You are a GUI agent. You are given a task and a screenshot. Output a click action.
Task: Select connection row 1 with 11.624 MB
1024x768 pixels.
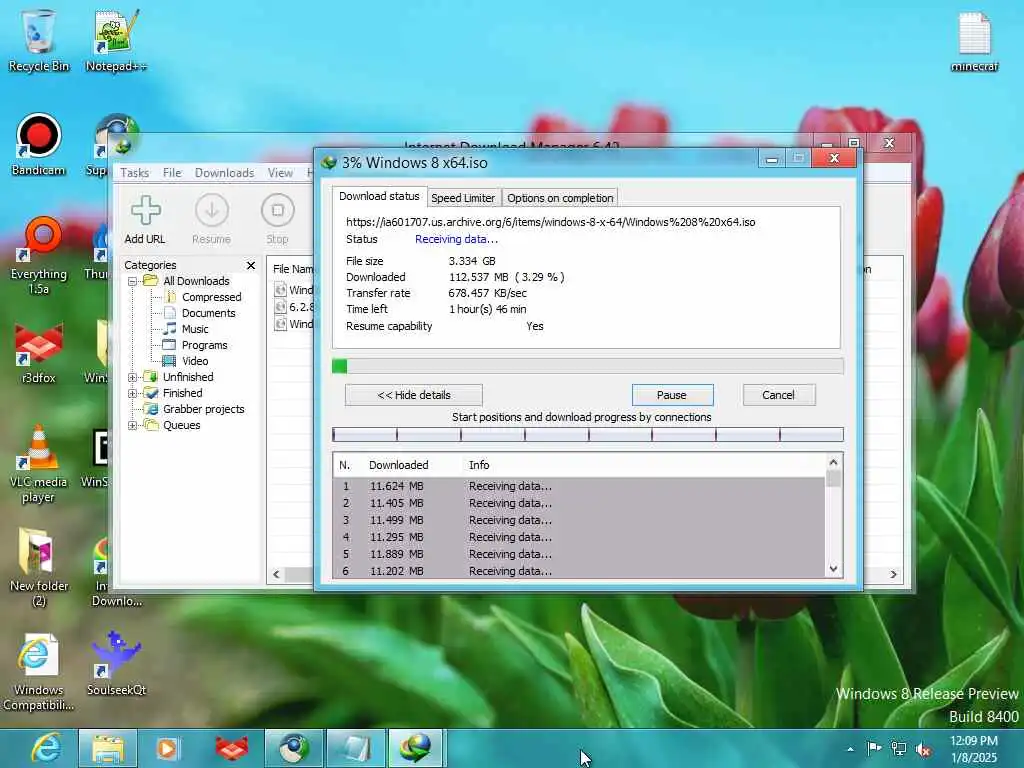580,487
